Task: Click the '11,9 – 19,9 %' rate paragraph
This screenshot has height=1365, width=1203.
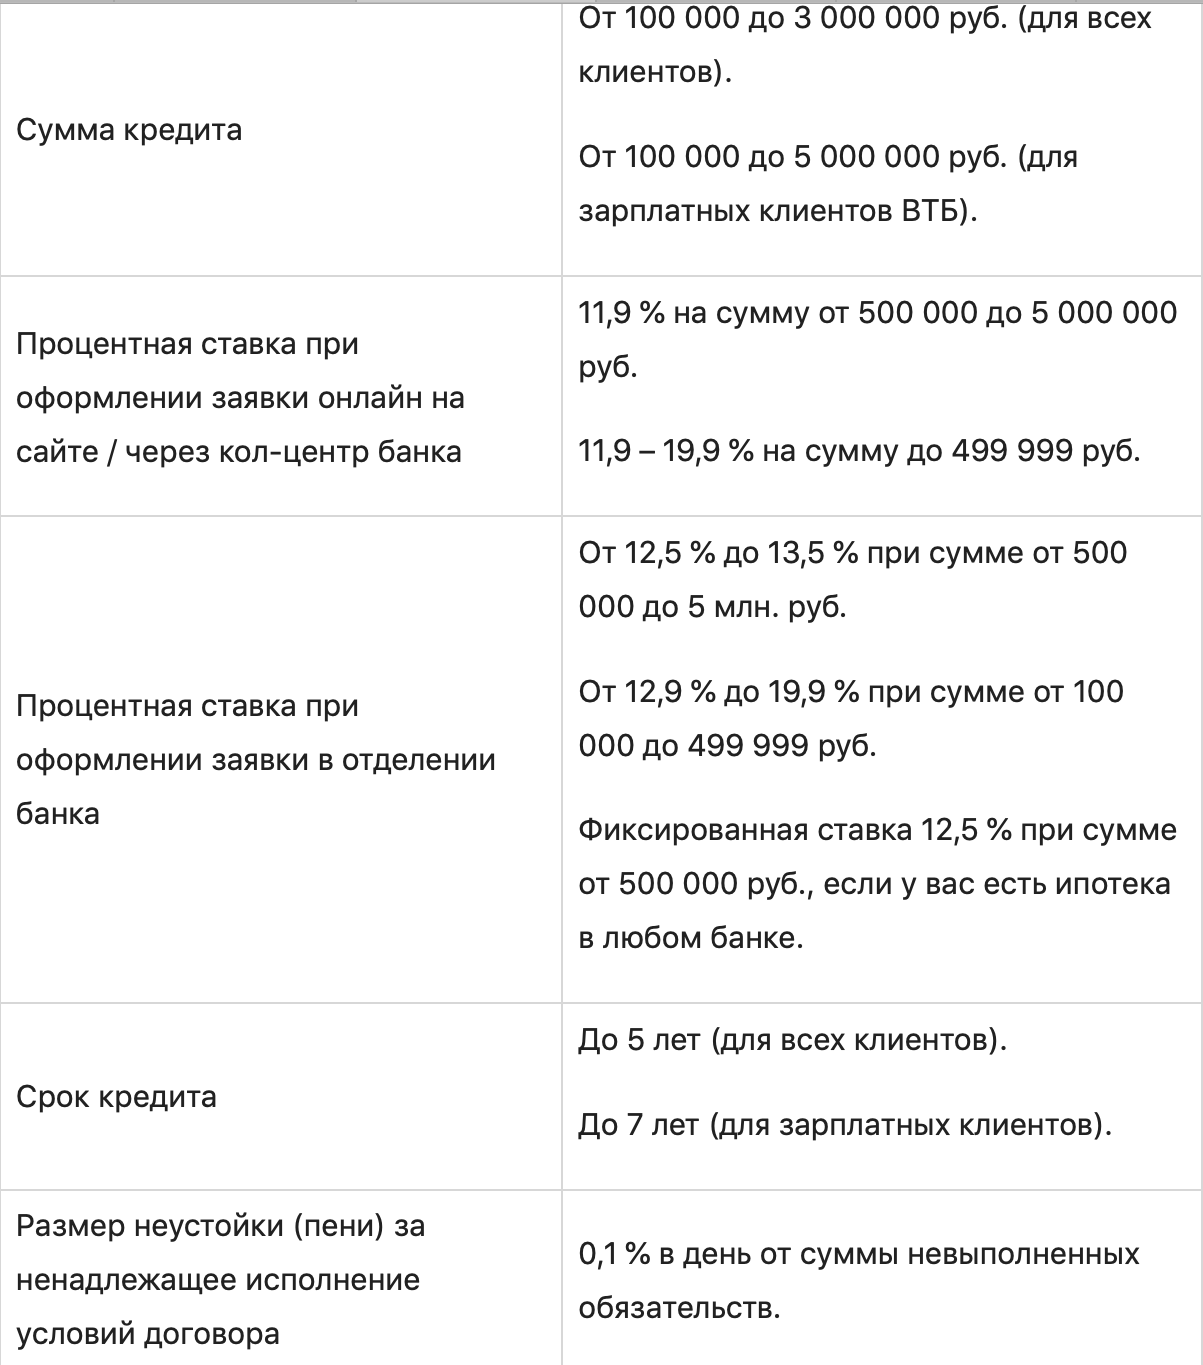Action: tap(859, 451)
